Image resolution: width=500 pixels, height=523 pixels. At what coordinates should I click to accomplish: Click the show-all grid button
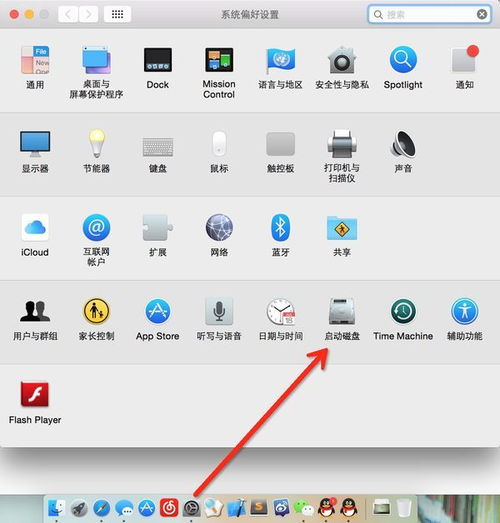coord(117,14)
